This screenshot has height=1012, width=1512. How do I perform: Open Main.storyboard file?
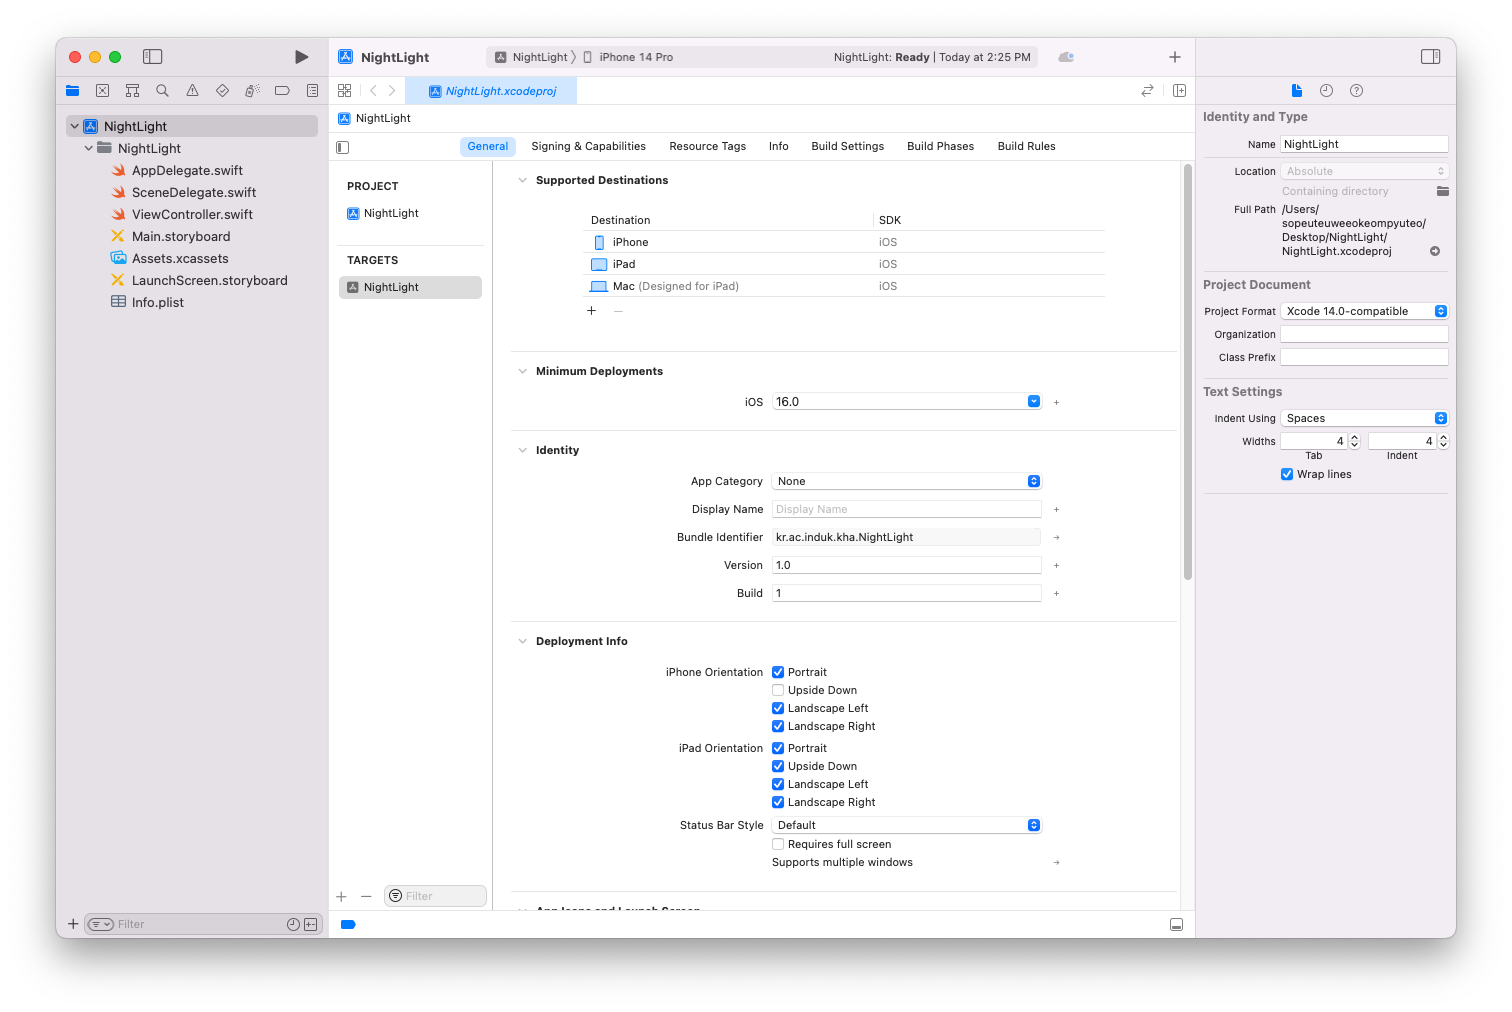pos(181,237)
